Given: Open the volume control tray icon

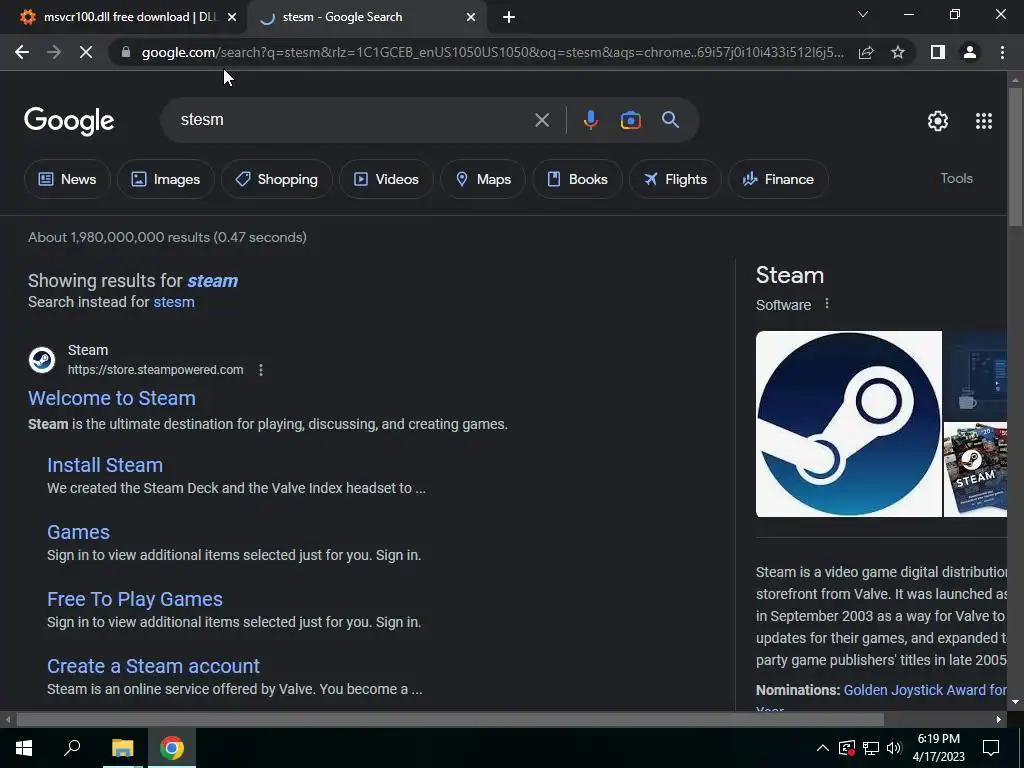Looking at the screenshot, I should [x=894, y=748].
